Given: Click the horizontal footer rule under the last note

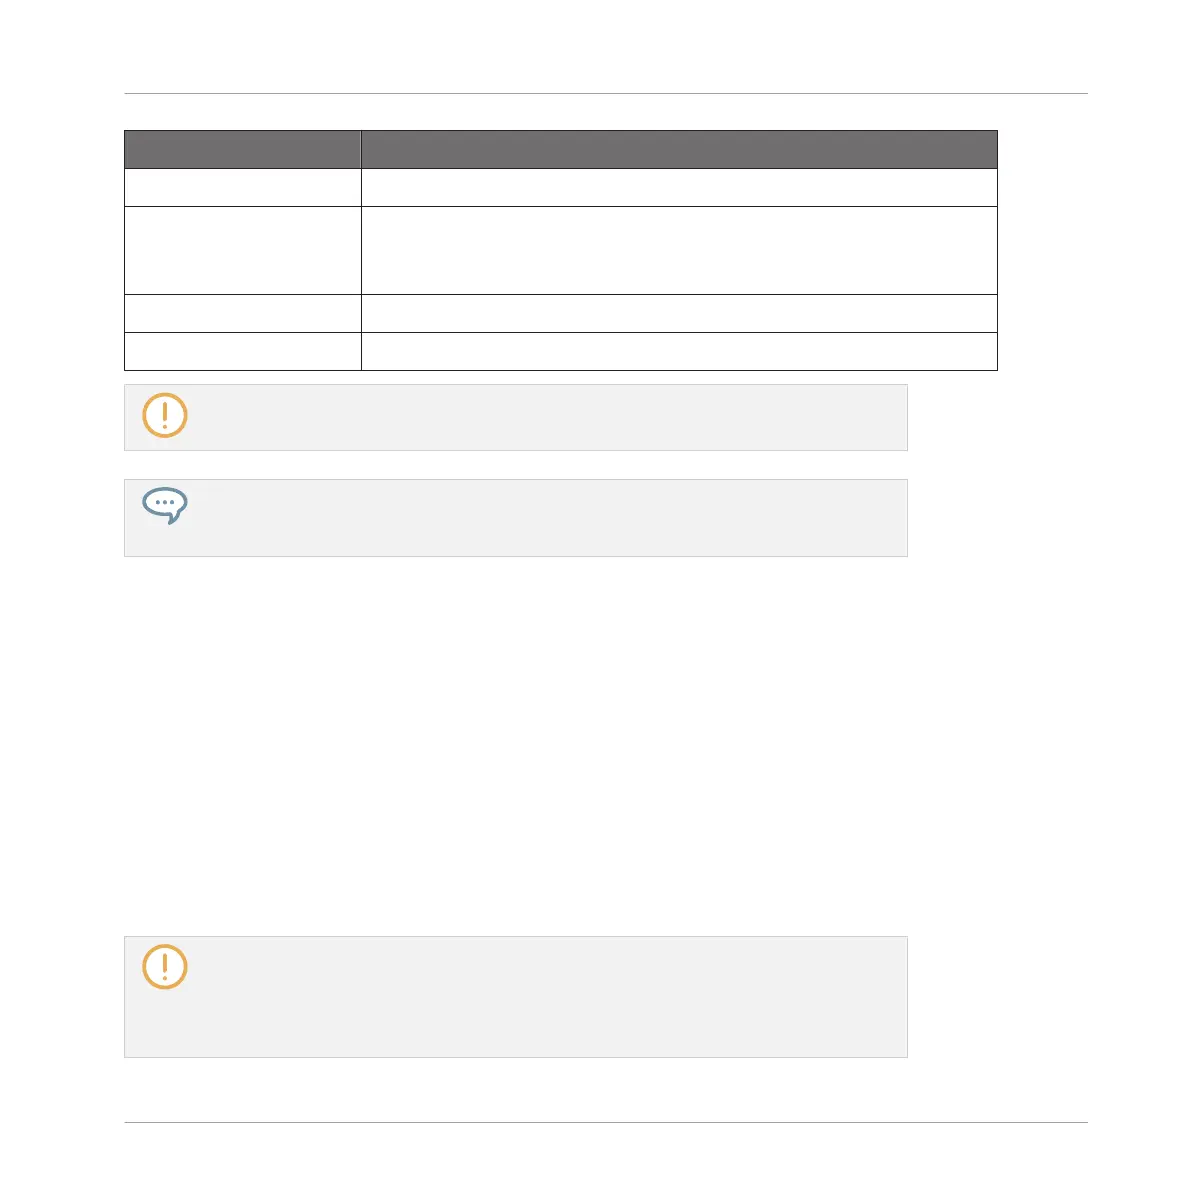Looking at the screenshot, I should (x=606, y=1123).
